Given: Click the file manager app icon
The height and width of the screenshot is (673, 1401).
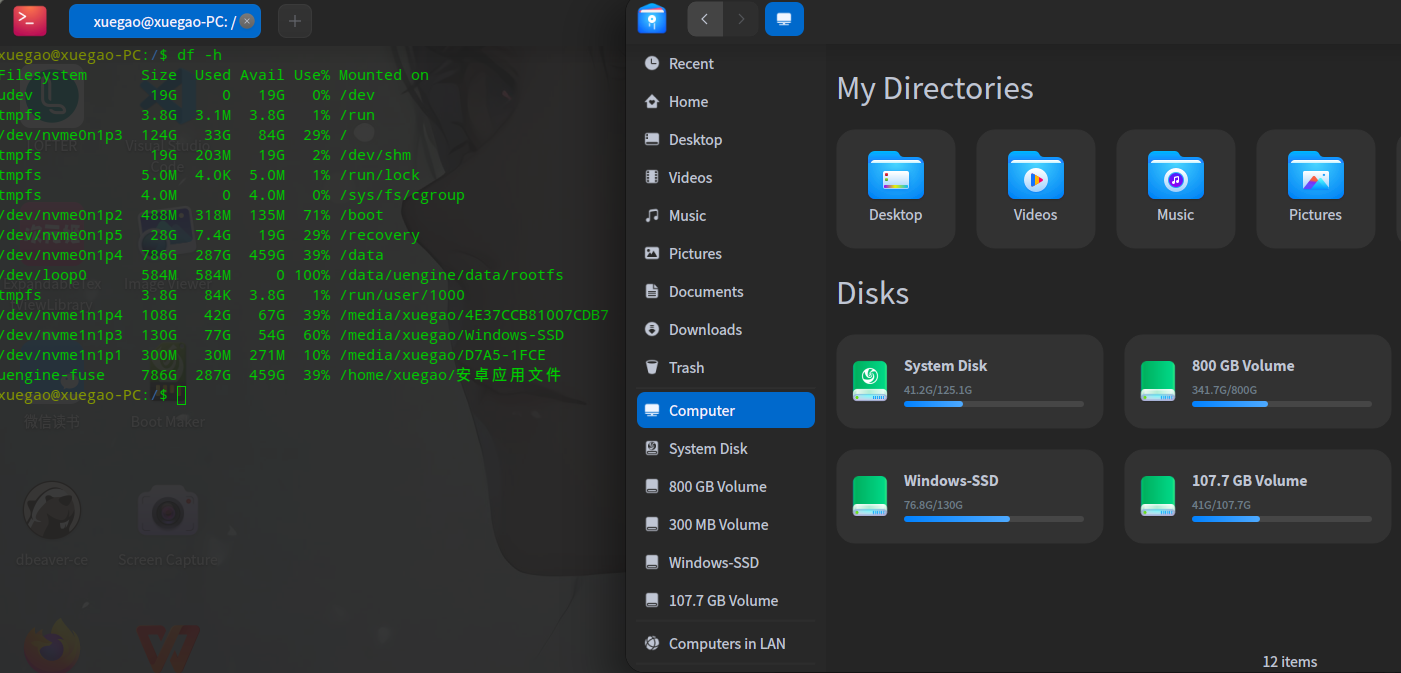Looking at the screenshot, I should click(652, 19).
